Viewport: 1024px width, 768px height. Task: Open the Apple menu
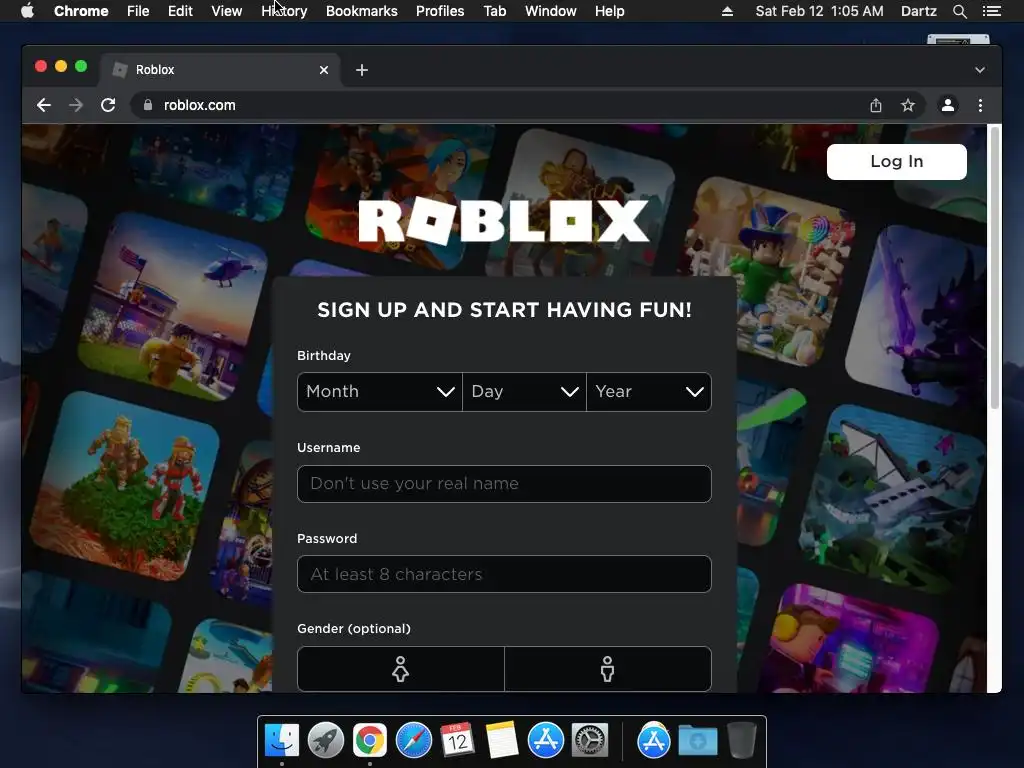tap(27, 11)
